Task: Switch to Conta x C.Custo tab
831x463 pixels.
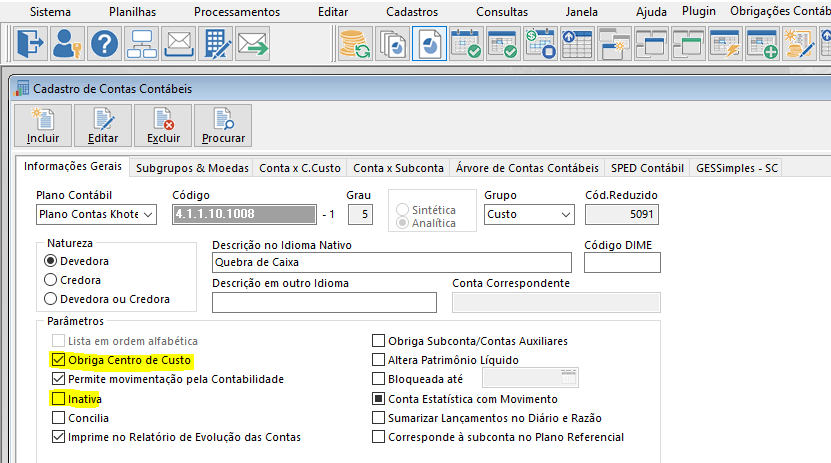Action: 300,168
